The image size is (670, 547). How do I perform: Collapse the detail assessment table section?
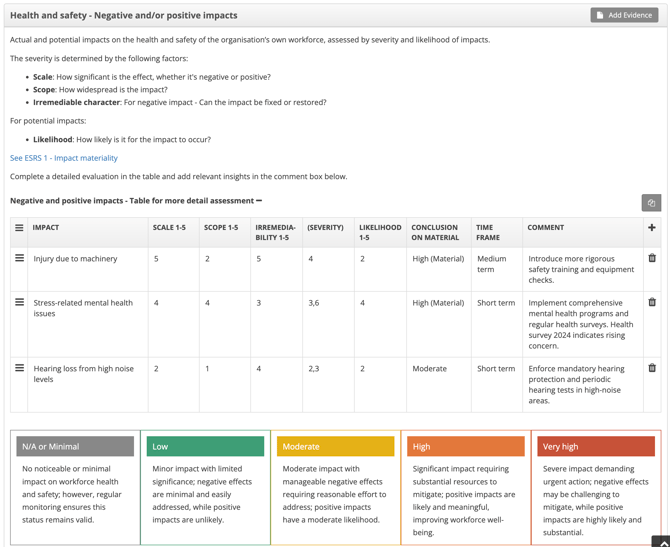tap(259, 201)
